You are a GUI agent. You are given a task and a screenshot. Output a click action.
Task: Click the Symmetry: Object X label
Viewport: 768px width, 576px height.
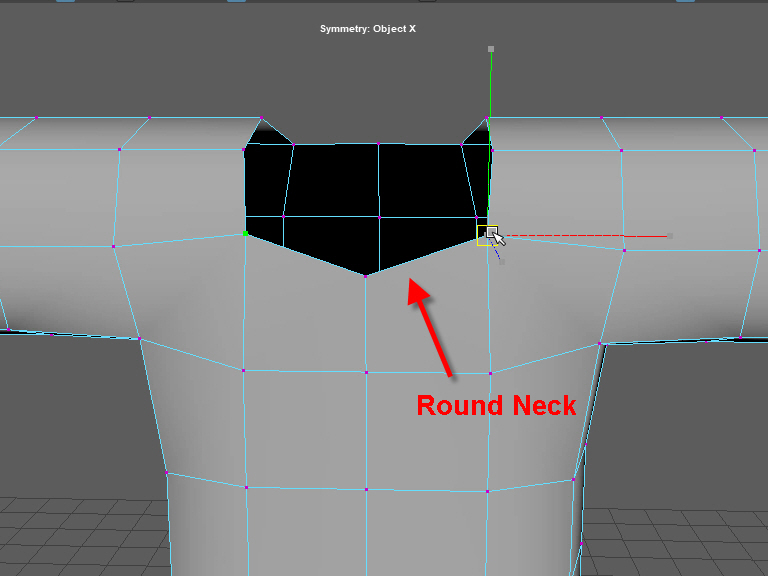(367, 29)
